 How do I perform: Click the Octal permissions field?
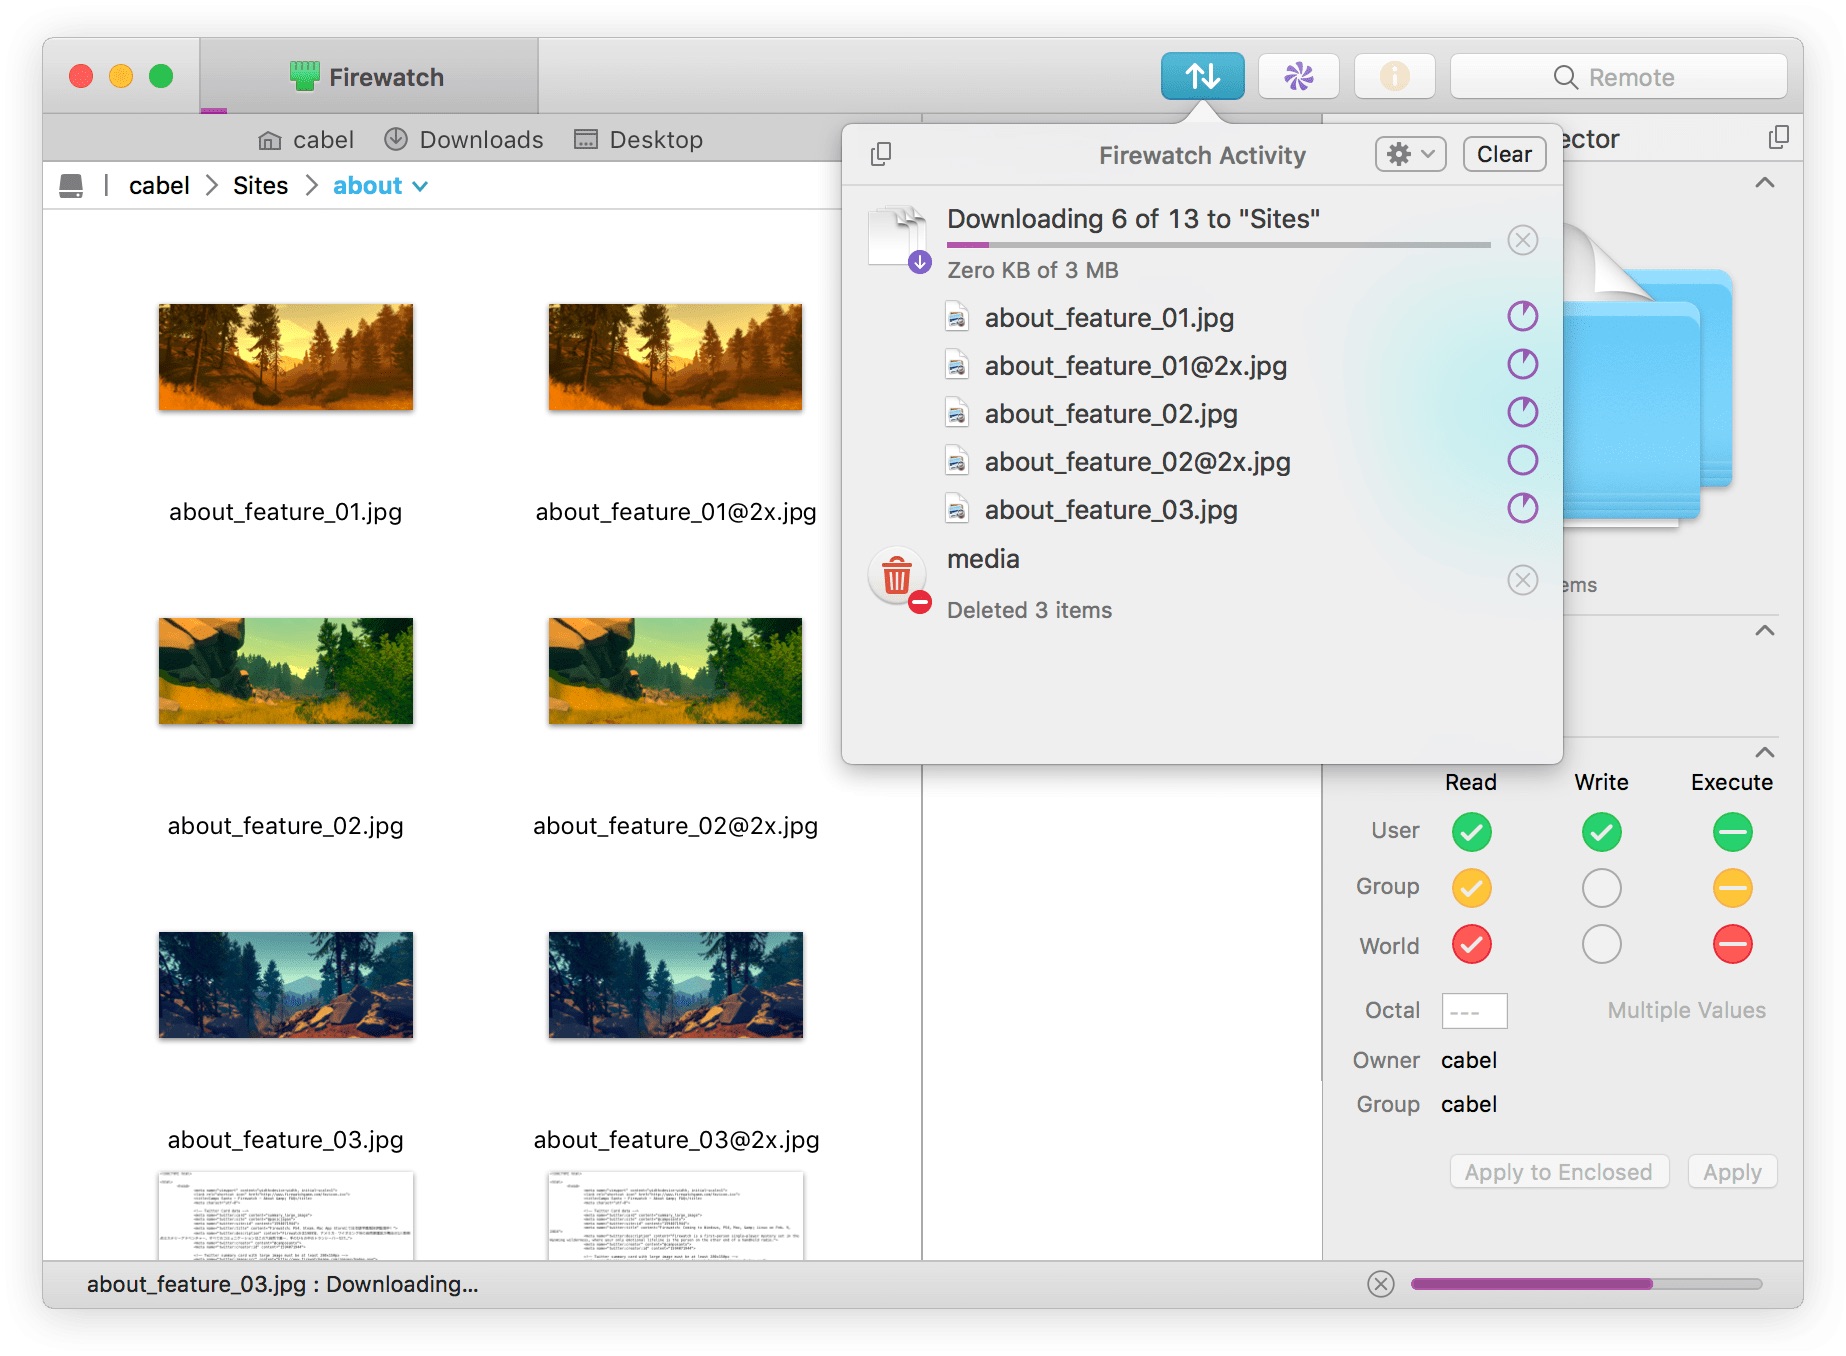1474,1011
